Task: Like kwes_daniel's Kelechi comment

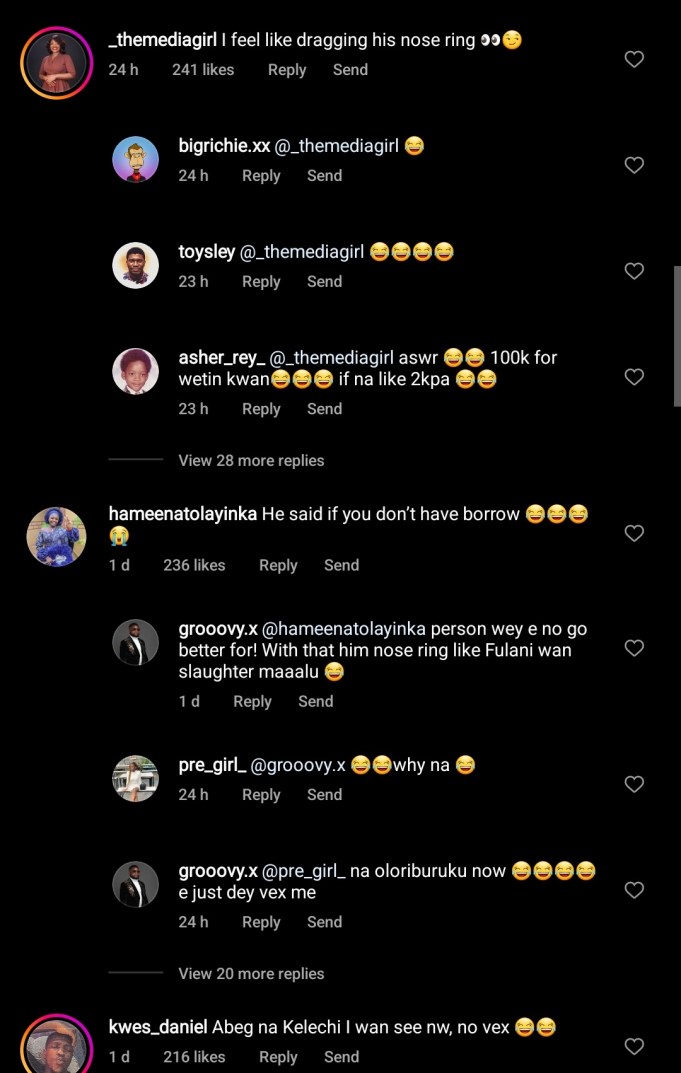Action: click(x=634, y=1046)
